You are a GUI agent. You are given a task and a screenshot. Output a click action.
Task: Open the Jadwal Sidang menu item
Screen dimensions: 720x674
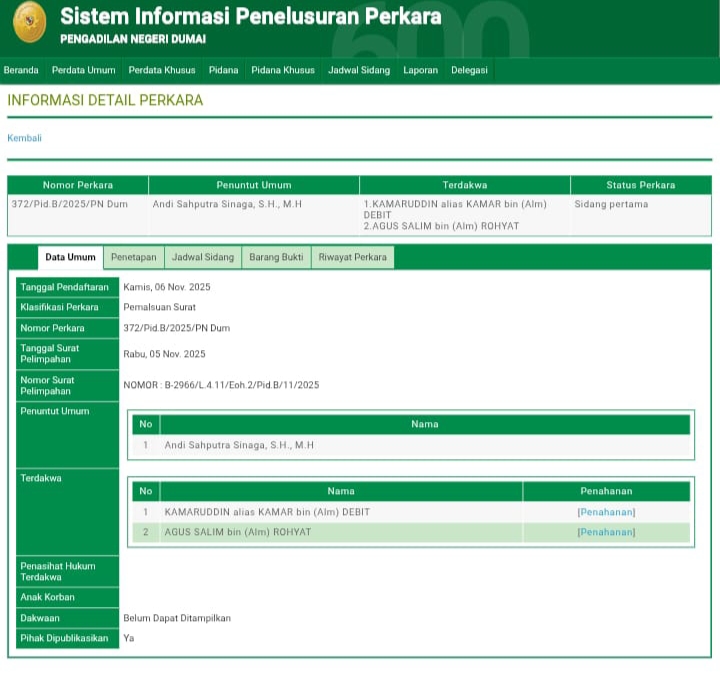click(x=359, y=70)
